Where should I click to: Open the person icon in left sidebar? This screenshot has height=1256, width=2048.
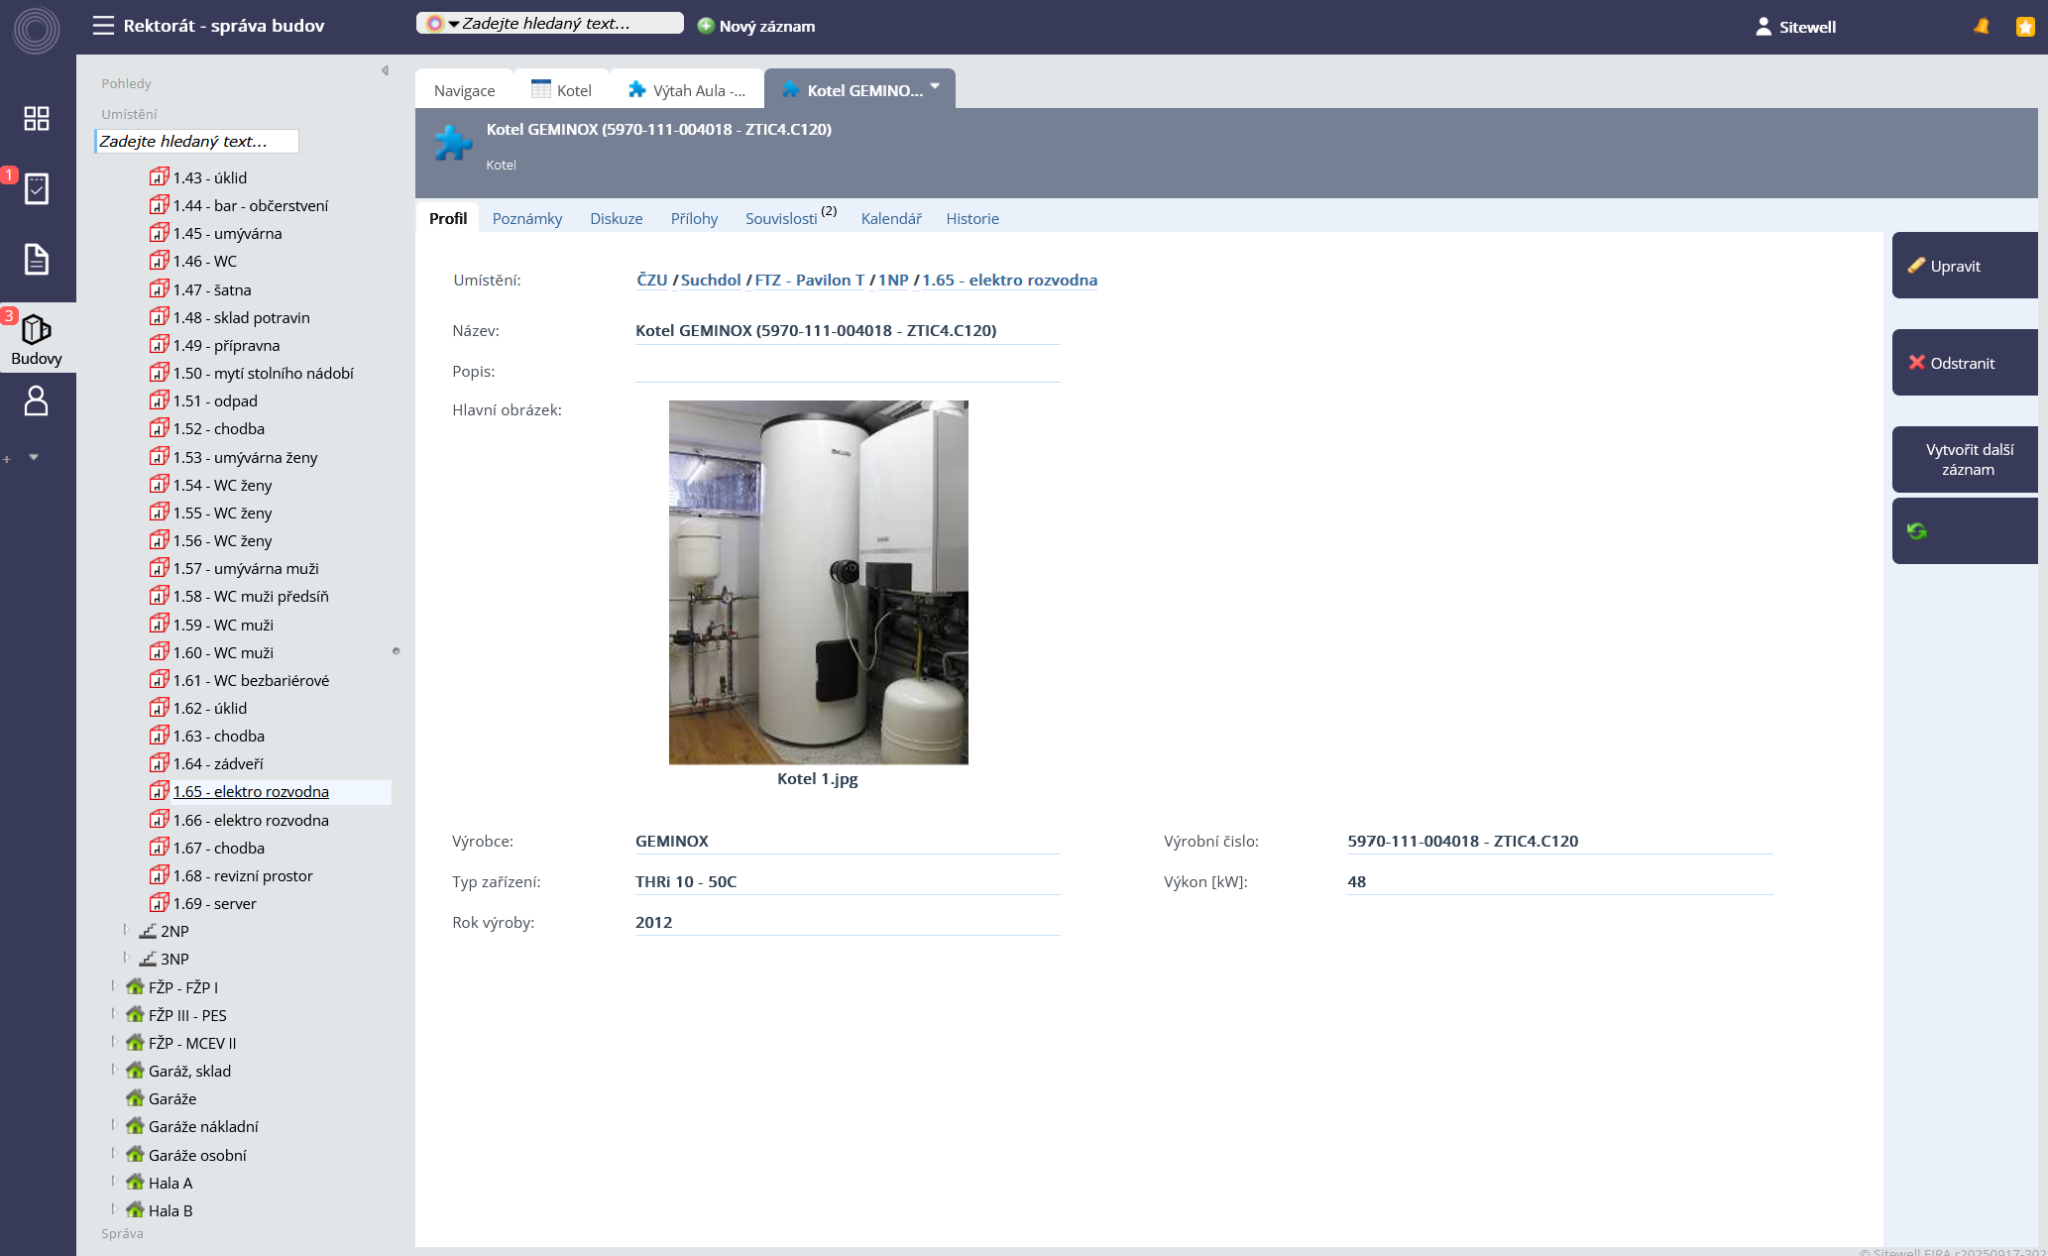36,401
